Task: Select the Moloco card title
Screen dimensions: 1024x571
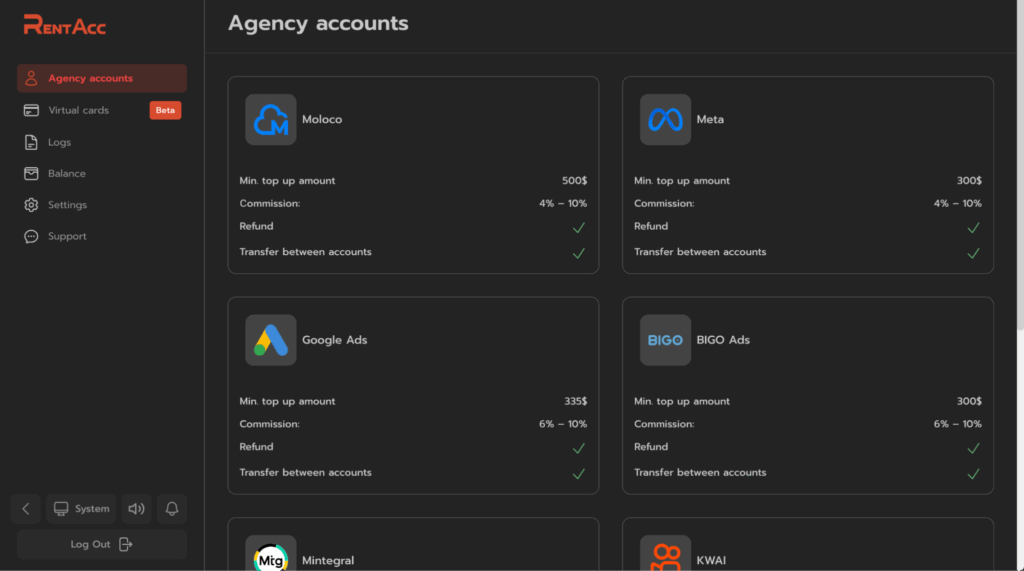Action: click(x=322, y=120)
